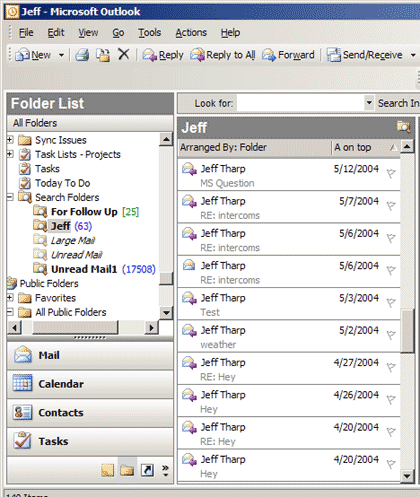
Task: Open the New item dropdown arrow
Action: [x=61, y=55]
